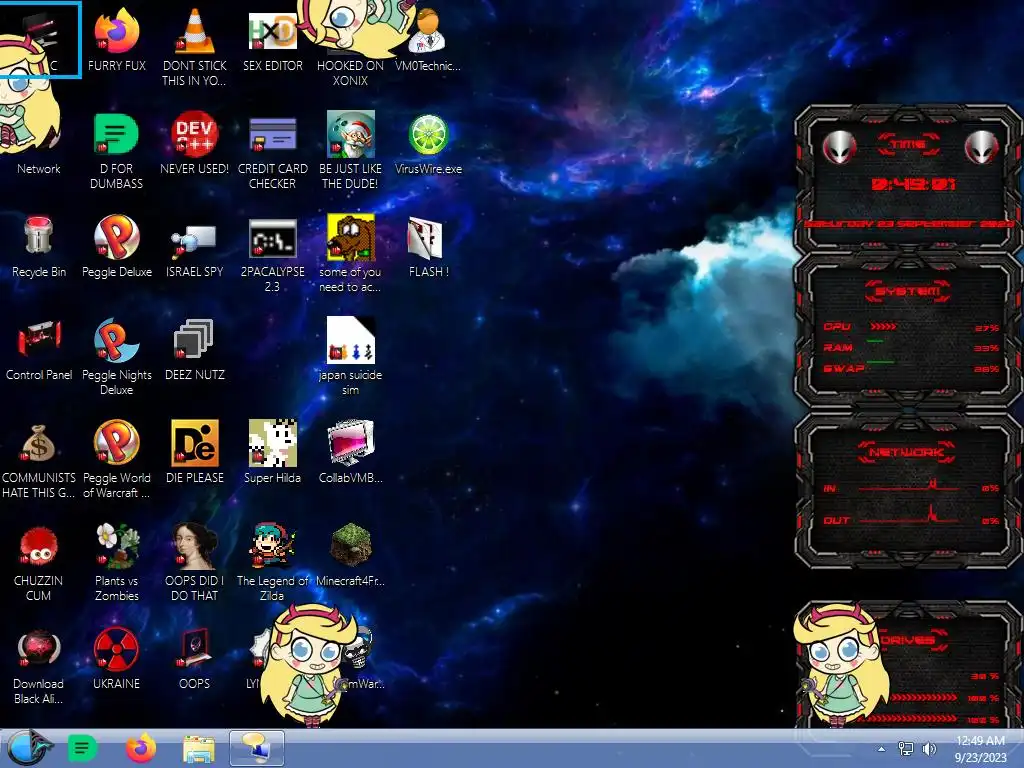1024x768 pixels.
Task: Open the network tray icon
Action: coord(906,749)
